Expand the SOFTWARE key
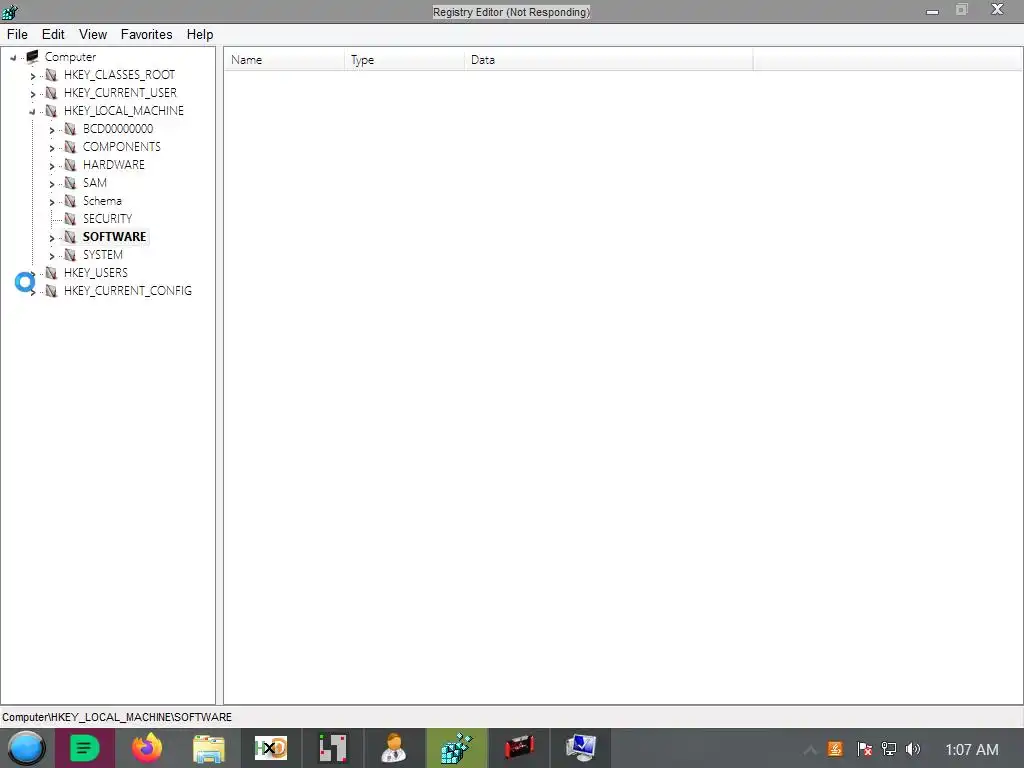Image resolution: width=1024 pixels, height=768 pixels. click(52, 238)
